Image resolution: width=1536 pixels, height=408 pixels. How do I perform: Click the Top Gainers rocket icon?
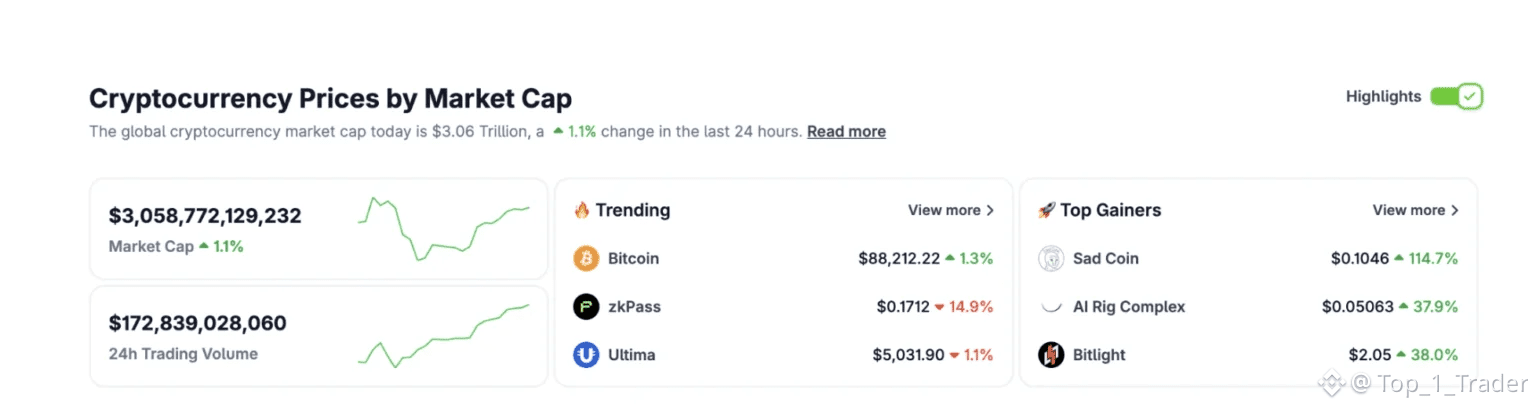click(1046, 210)
